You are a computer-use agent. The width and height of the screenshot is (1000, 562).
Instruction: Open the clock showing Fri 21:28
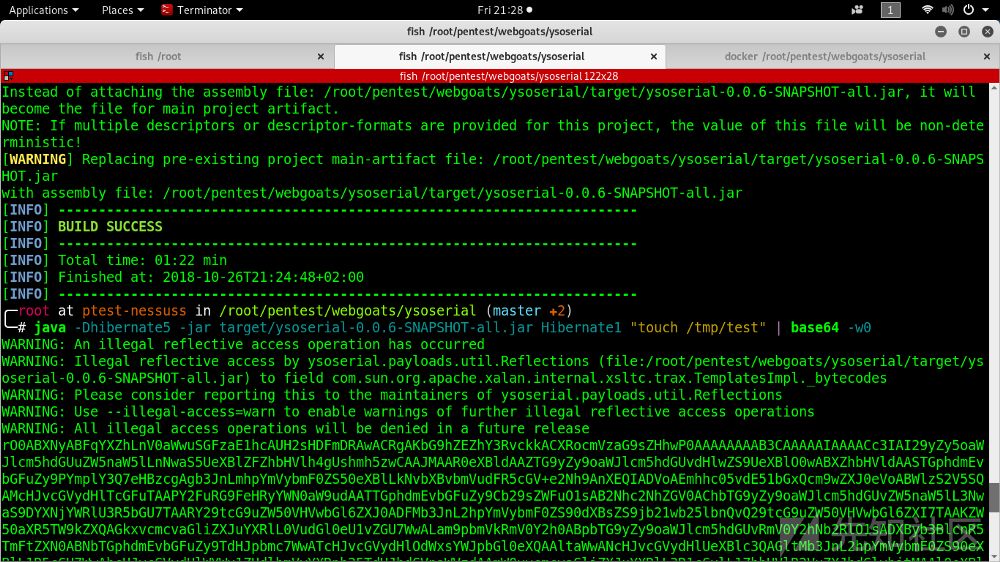coord(504,10)
